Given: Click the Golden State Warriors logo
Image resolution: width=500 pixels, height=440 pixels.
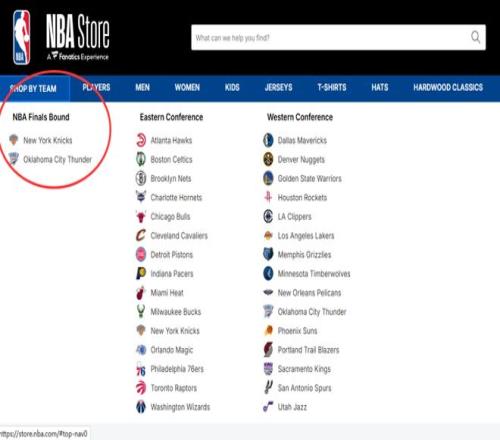Looking at the screenshot, I should point(268,178).
